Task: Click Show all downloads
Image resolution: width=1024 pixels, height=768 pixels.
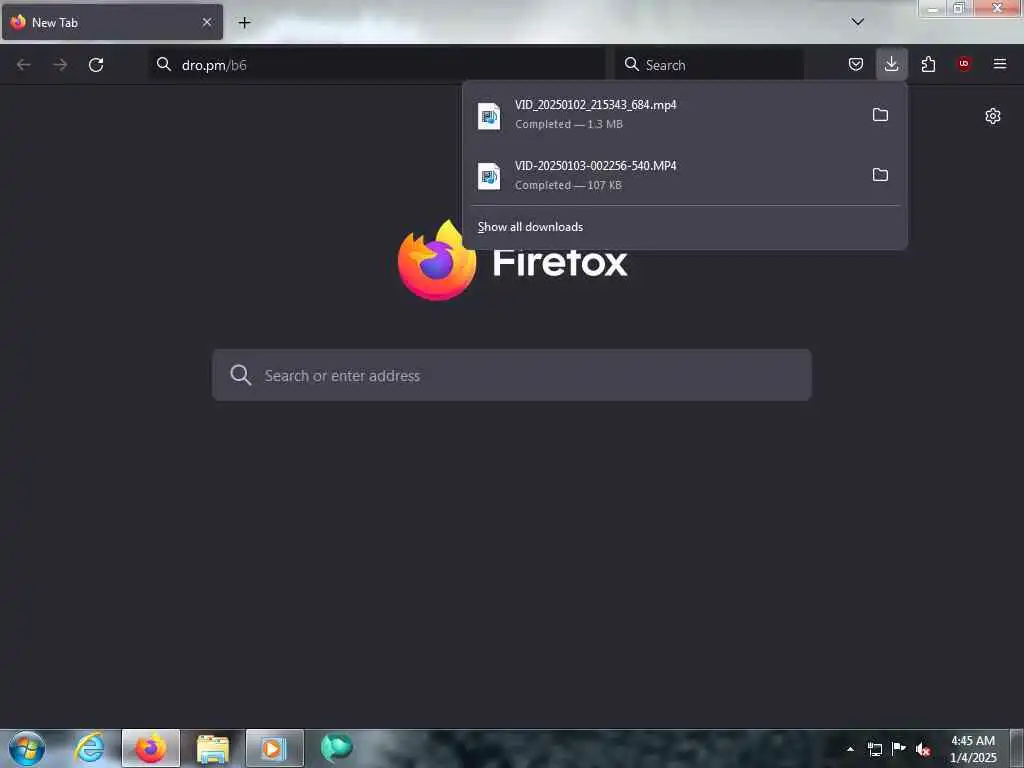Action: coord(530,227)
